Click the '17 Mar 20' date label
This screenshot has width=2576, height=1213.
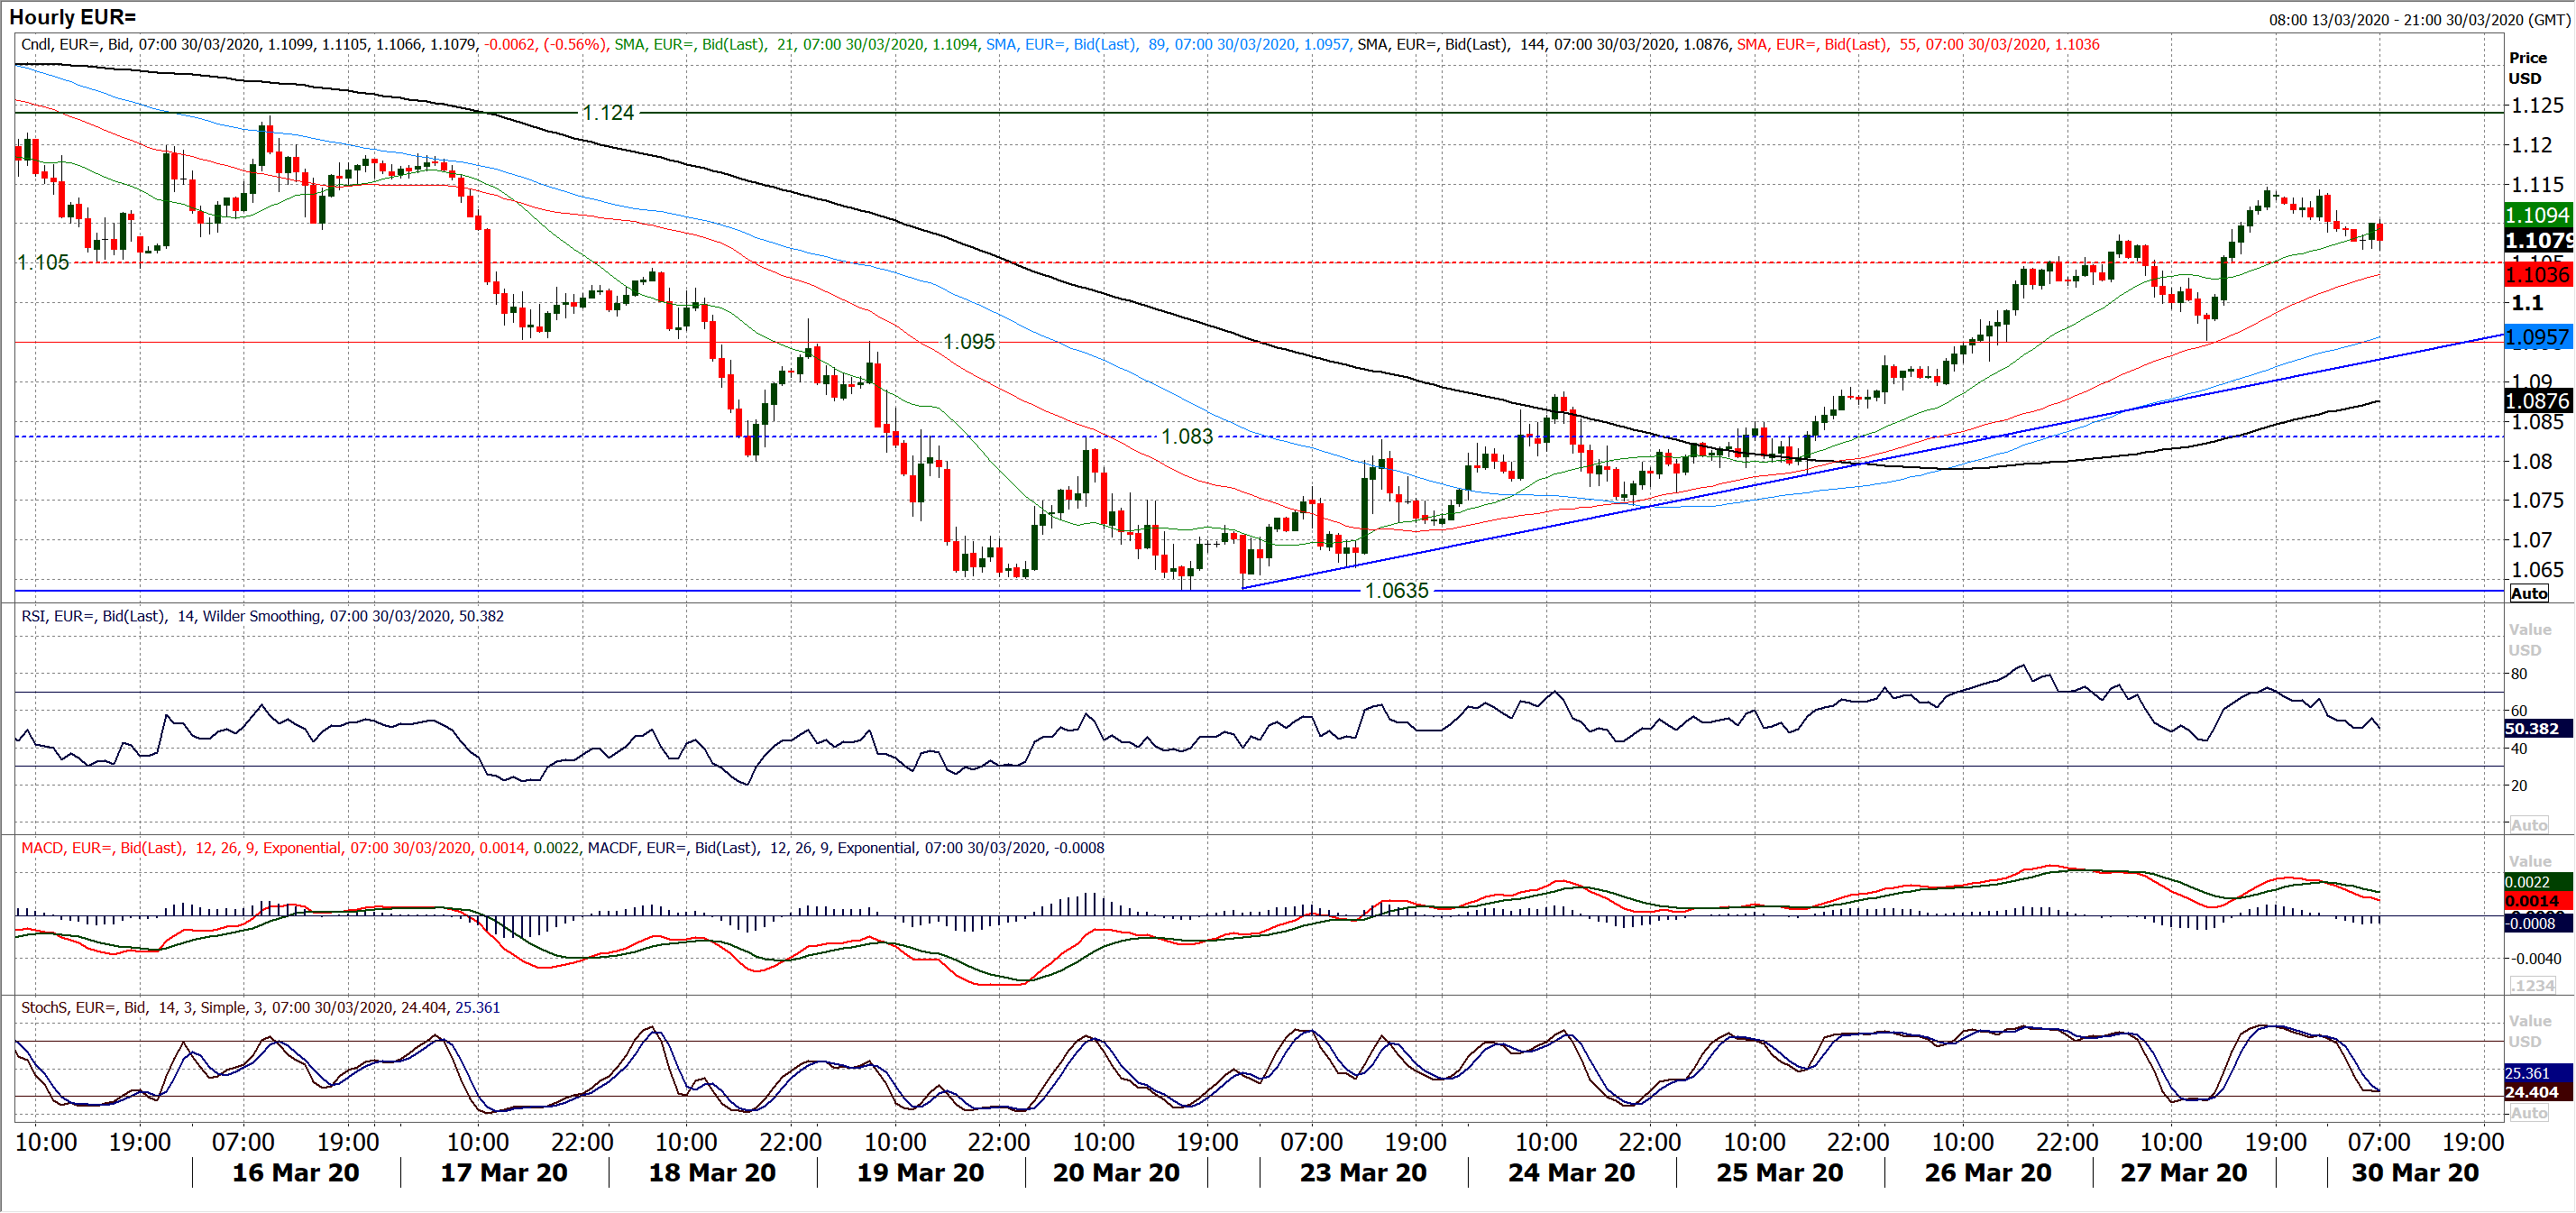pos(504,1173)
